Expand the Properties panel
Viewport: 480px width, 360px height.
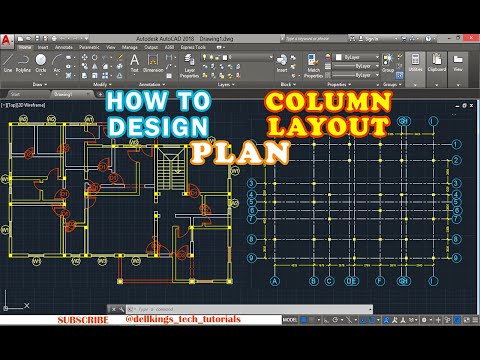339,85
